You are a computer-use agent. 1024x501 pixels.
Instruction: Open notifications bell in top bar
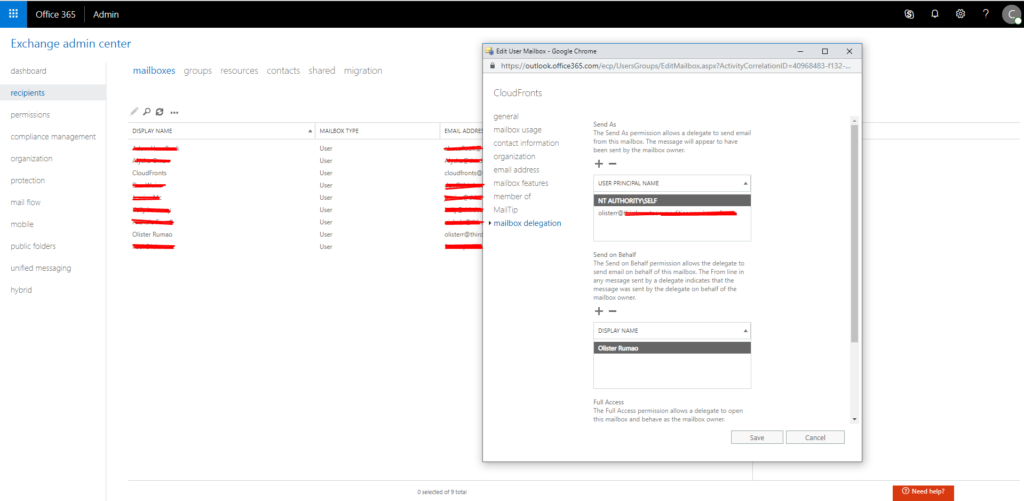click(935, 14)
